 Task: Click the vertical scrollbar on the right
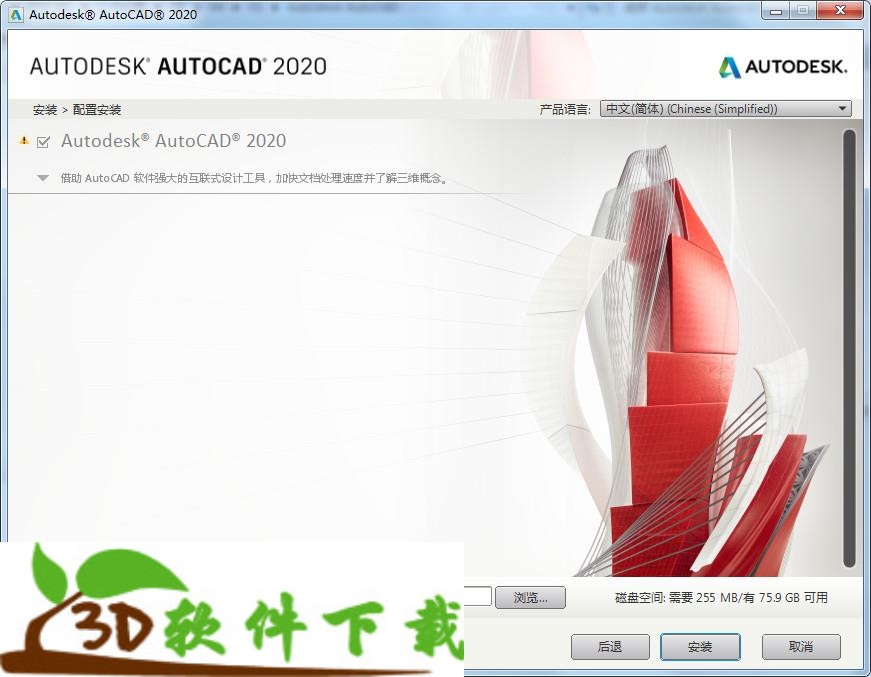point(849,348)
